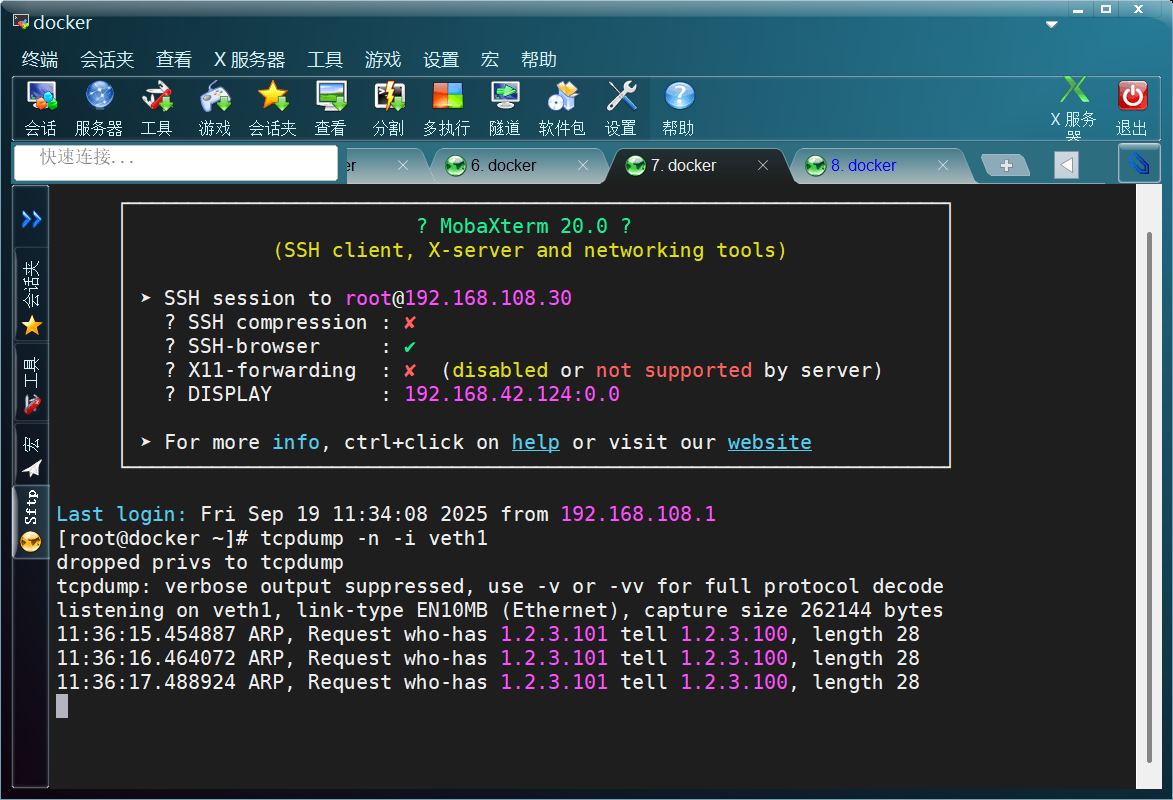Open the 隧道 (Tunneling) toolbar icon
The height and width of the screenshot is (800, 1173).
click(x=505, y=109)
